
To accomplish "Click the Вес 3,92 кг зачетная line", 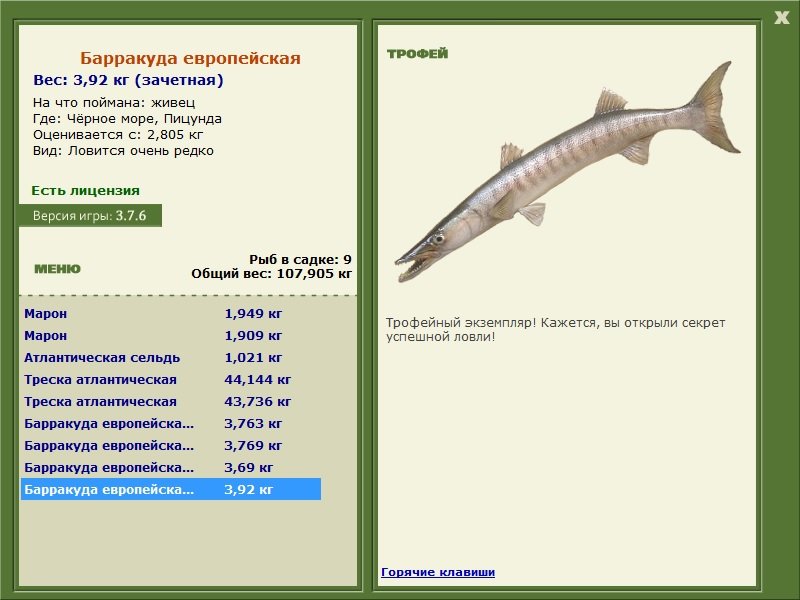I will coord(128,80).
